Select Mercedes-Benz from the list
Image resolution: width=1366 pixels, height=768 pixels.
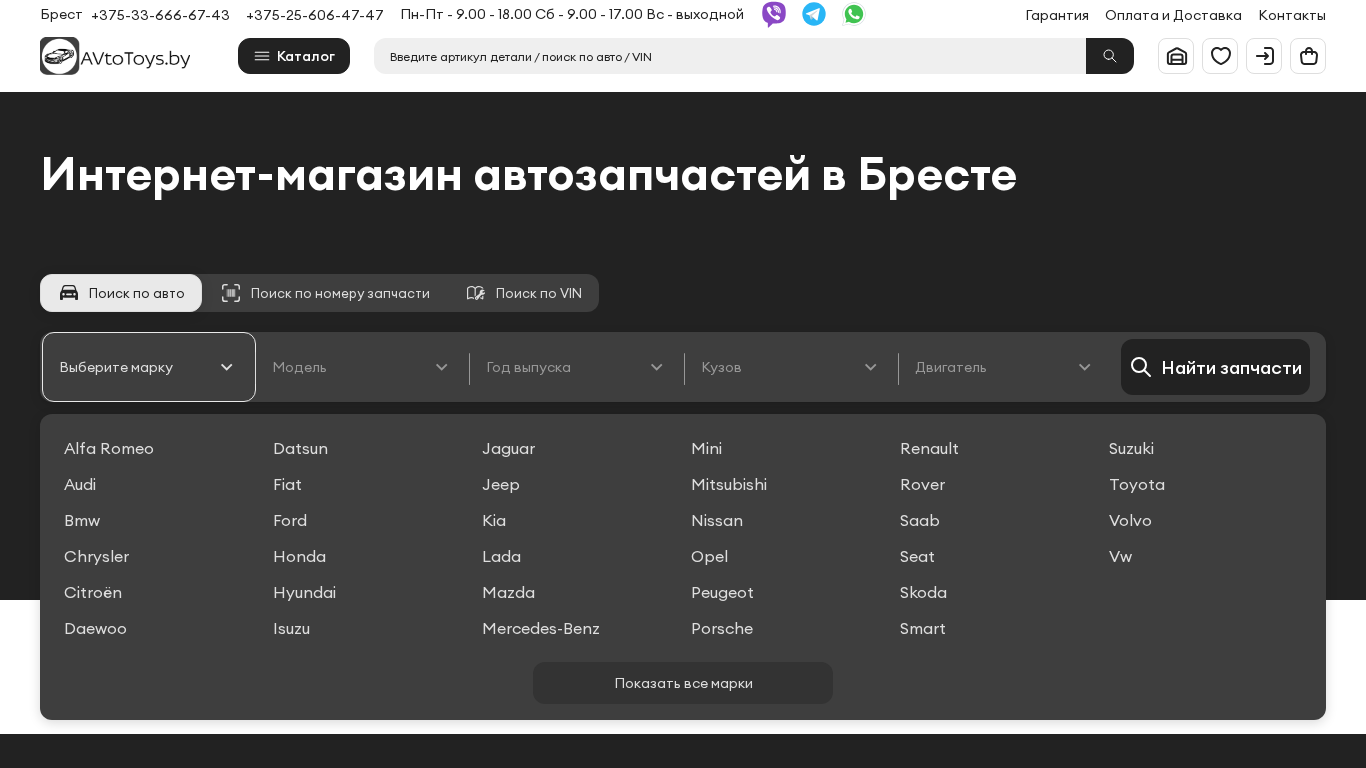coord(541,628)
